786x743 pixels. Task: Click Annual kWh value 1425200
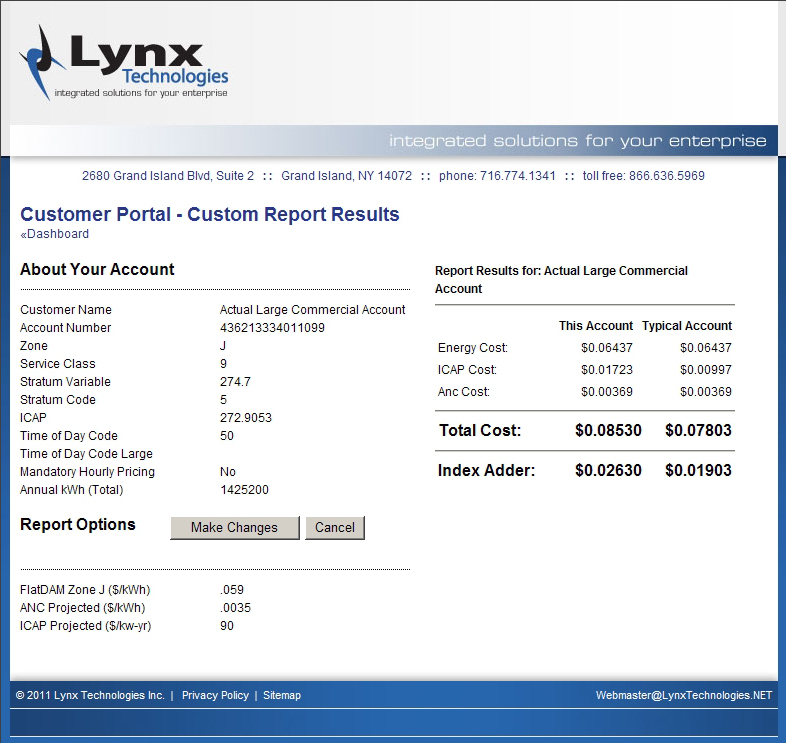(x=244, y=490)
